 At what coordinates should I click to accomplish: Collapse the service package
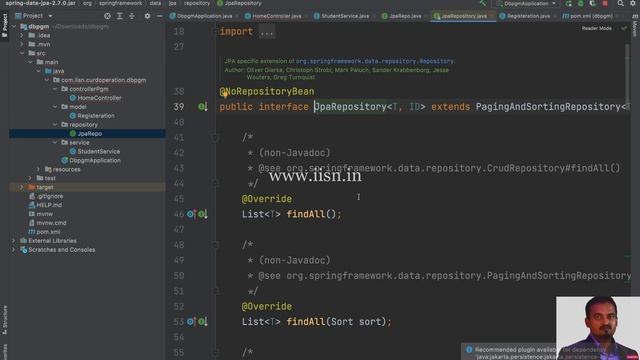tap(55, 142)
